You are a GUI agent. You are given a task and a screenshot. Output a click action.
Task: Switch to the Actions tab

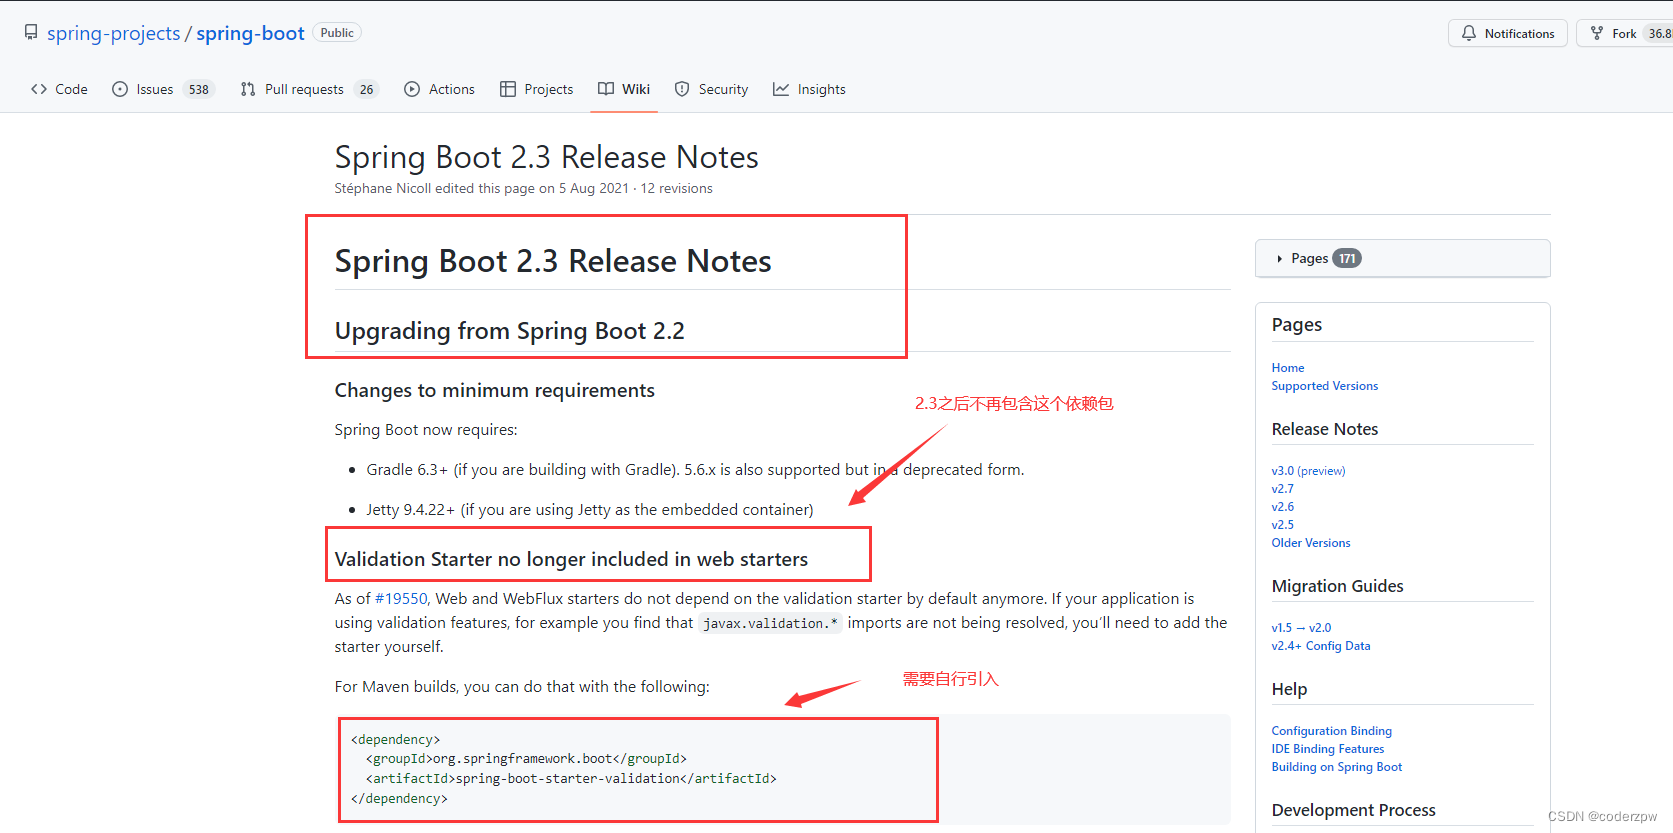[439, 89]
